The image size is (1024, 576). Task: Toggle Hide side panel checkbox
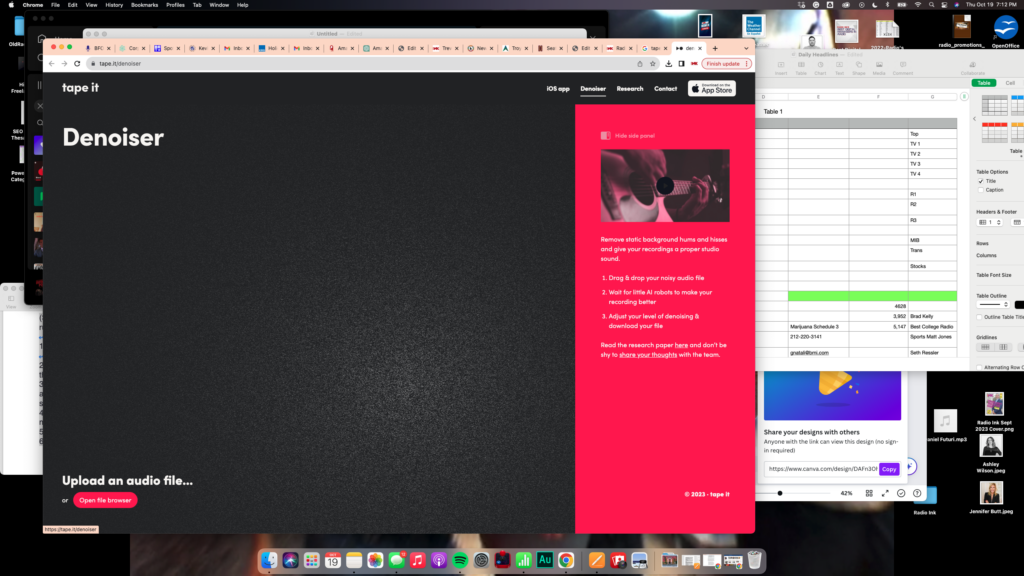click(605, 136)
